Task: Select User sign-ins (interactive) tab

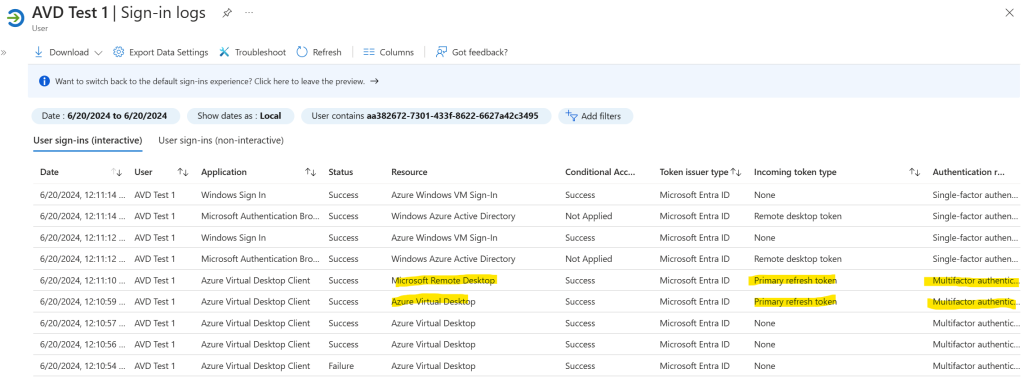Action: [x=88, y=140]
